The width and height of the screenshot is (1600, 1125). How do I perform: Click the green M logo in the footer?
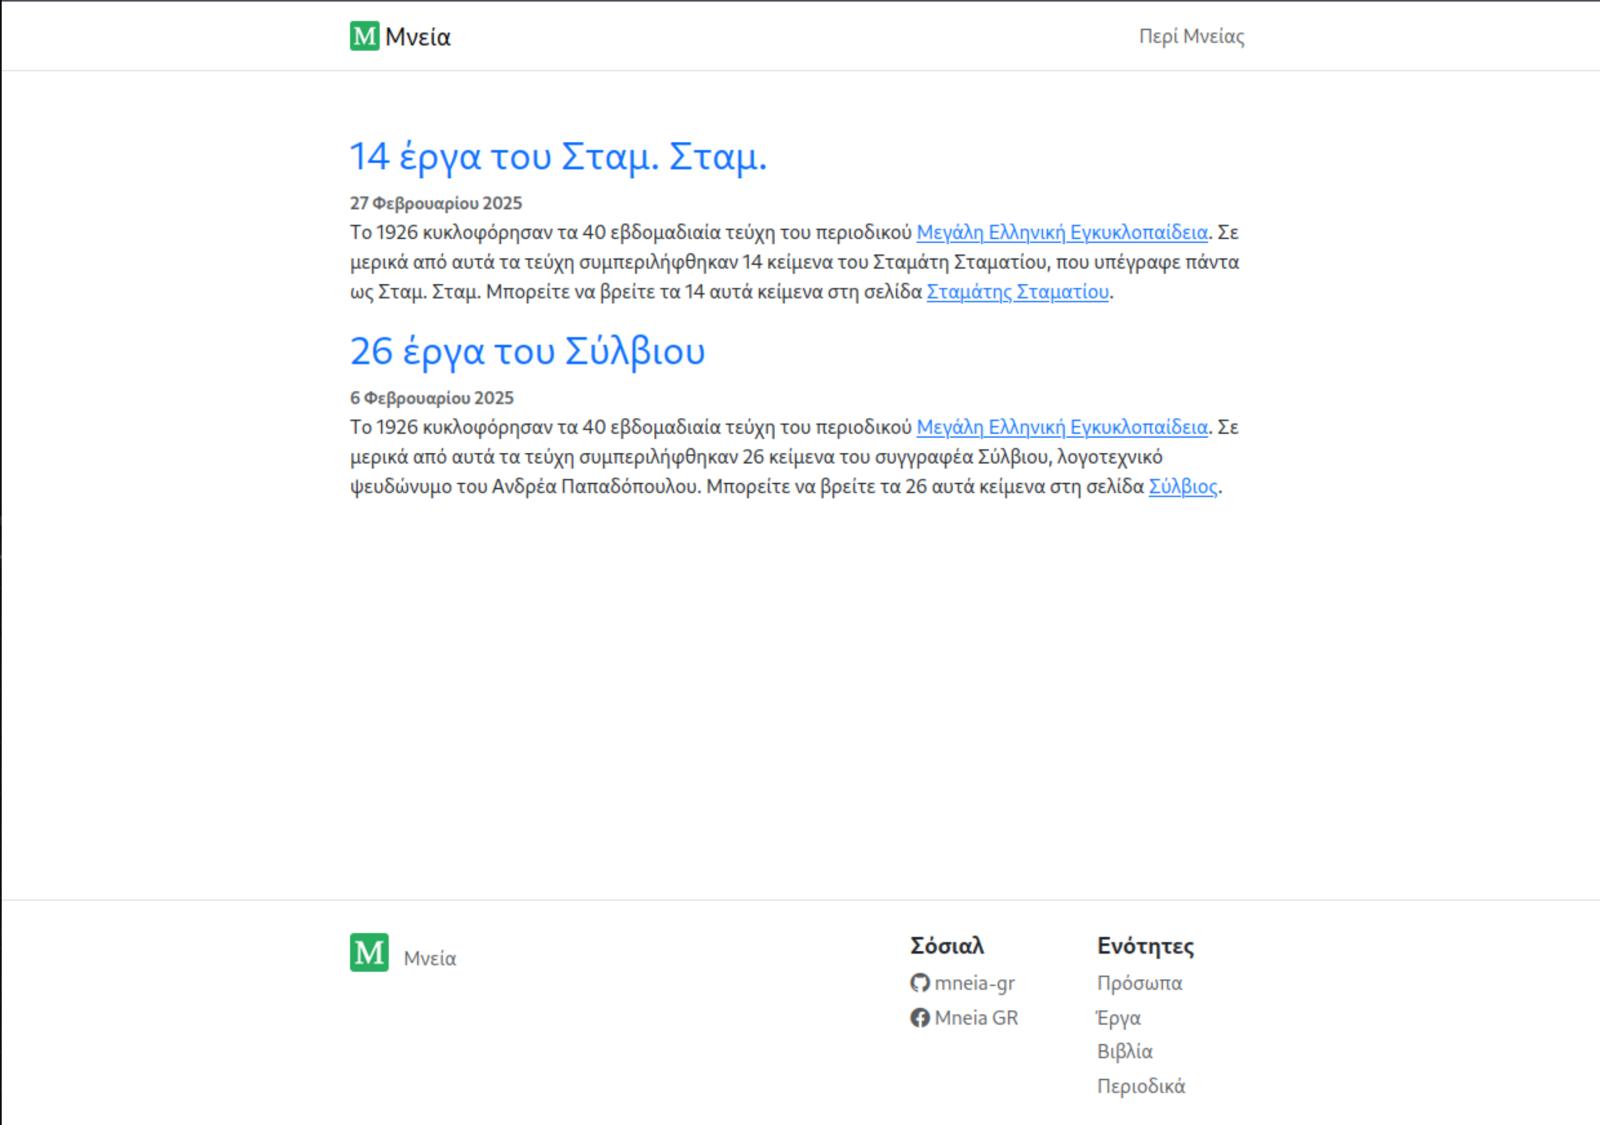[367, 953]
